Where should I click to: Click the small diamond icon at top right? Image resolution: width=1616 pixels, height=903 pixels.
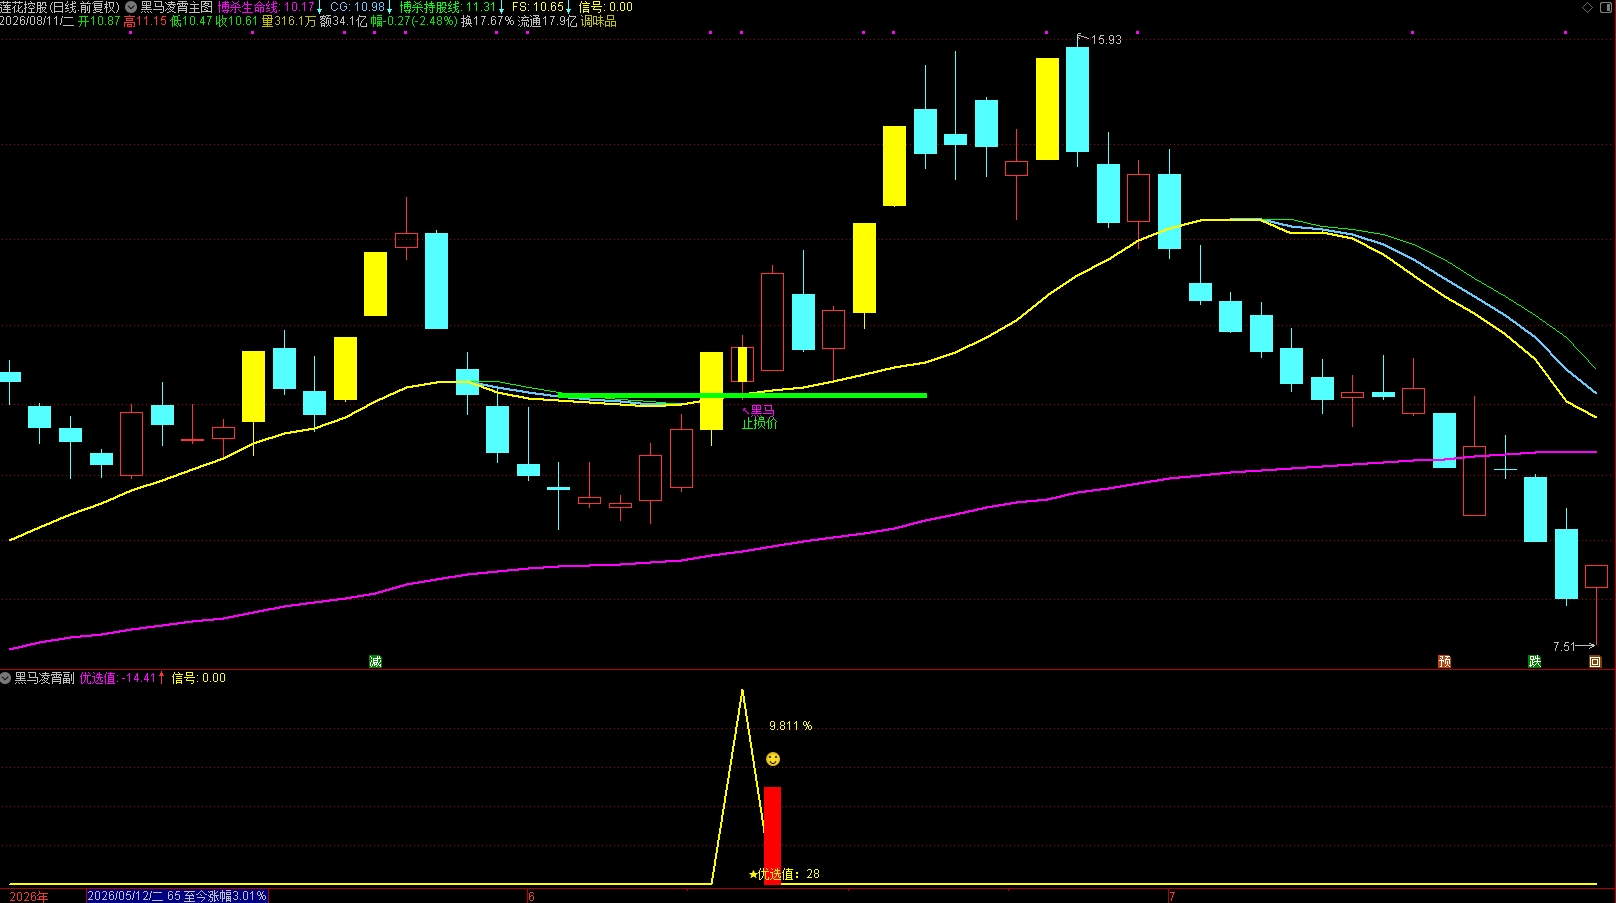[x=1587, y=7]
